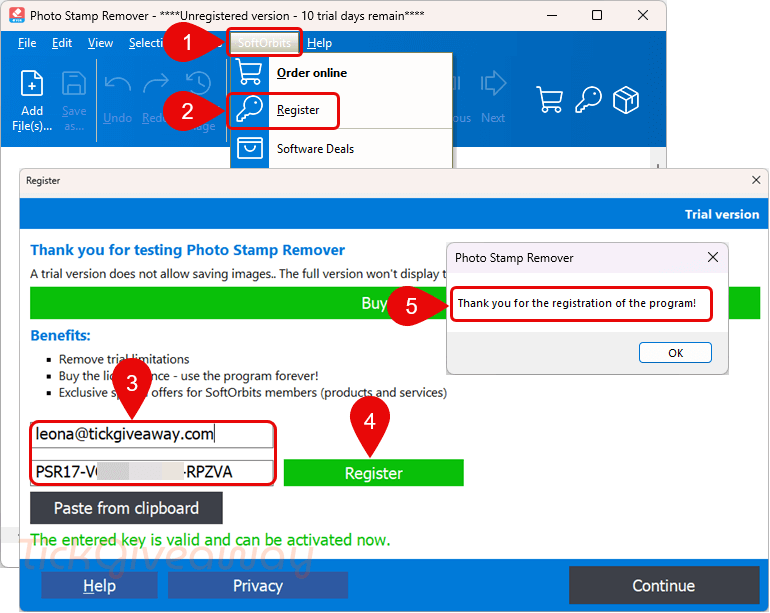
Task: Click the Next arrow toolbar icon
Action: click(493, 84)
